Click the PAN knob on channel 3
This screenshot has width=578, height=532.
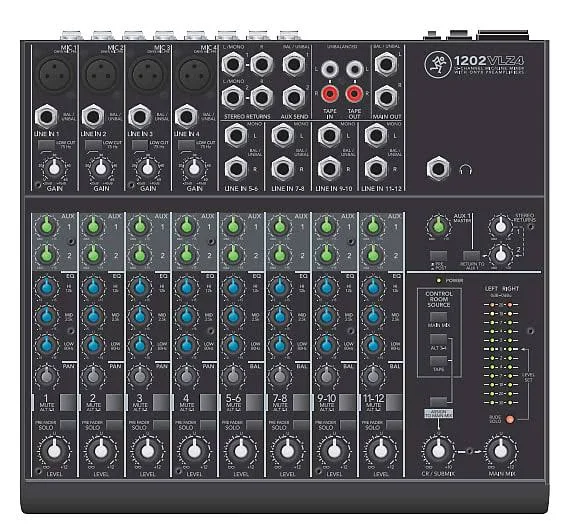140,377
